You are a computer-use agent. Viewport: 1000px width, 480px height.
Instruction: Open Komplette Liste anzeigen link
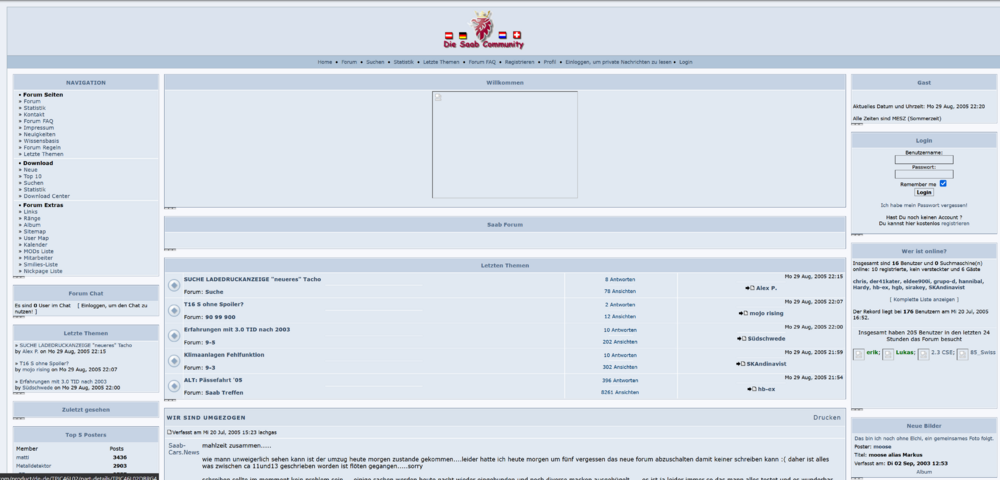click(923, 299)
